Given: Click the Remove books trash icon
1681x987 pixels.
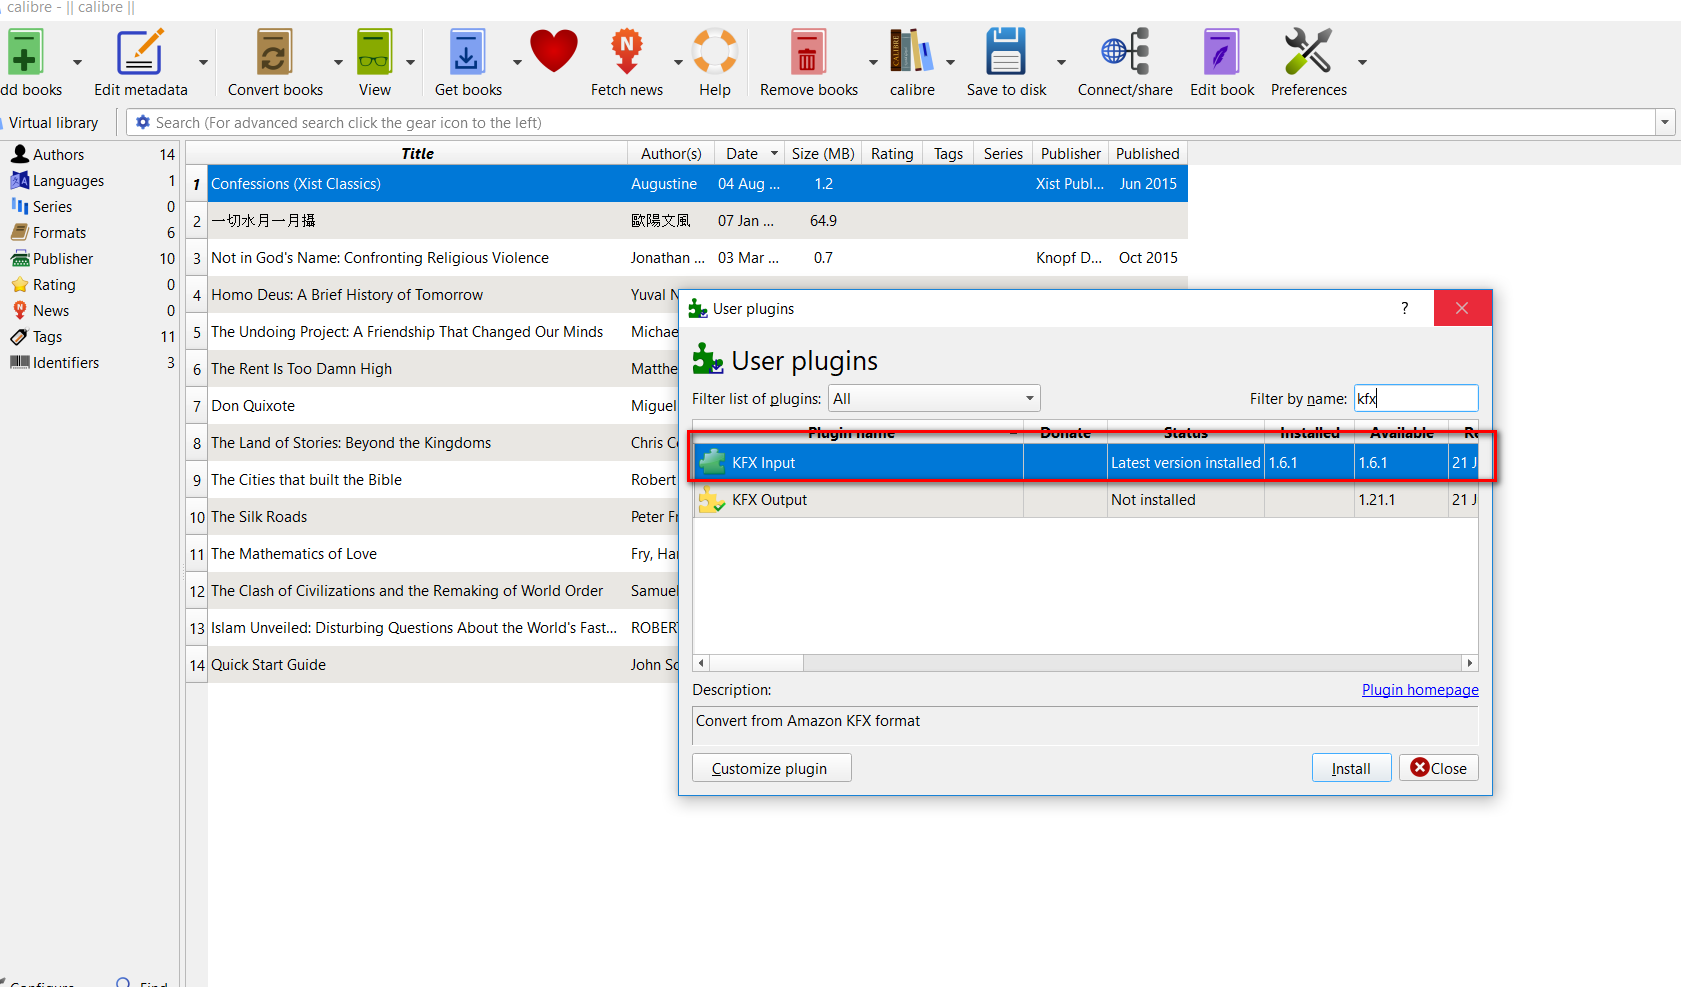Looking at the screenshot, I should click(808, 52).
